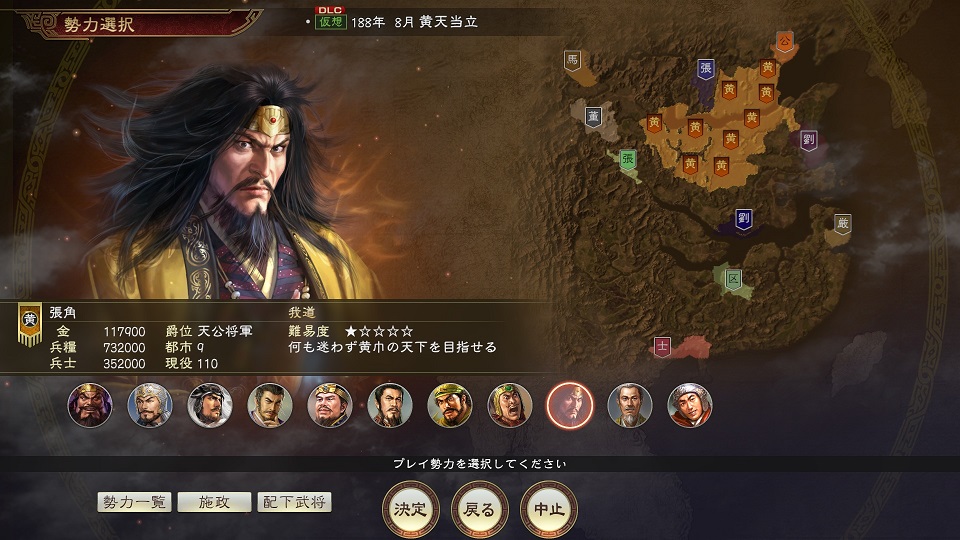This screenshot has width=960, height=540.
Task: Go back with the 戻る button
Action: (x=479, y=509)
